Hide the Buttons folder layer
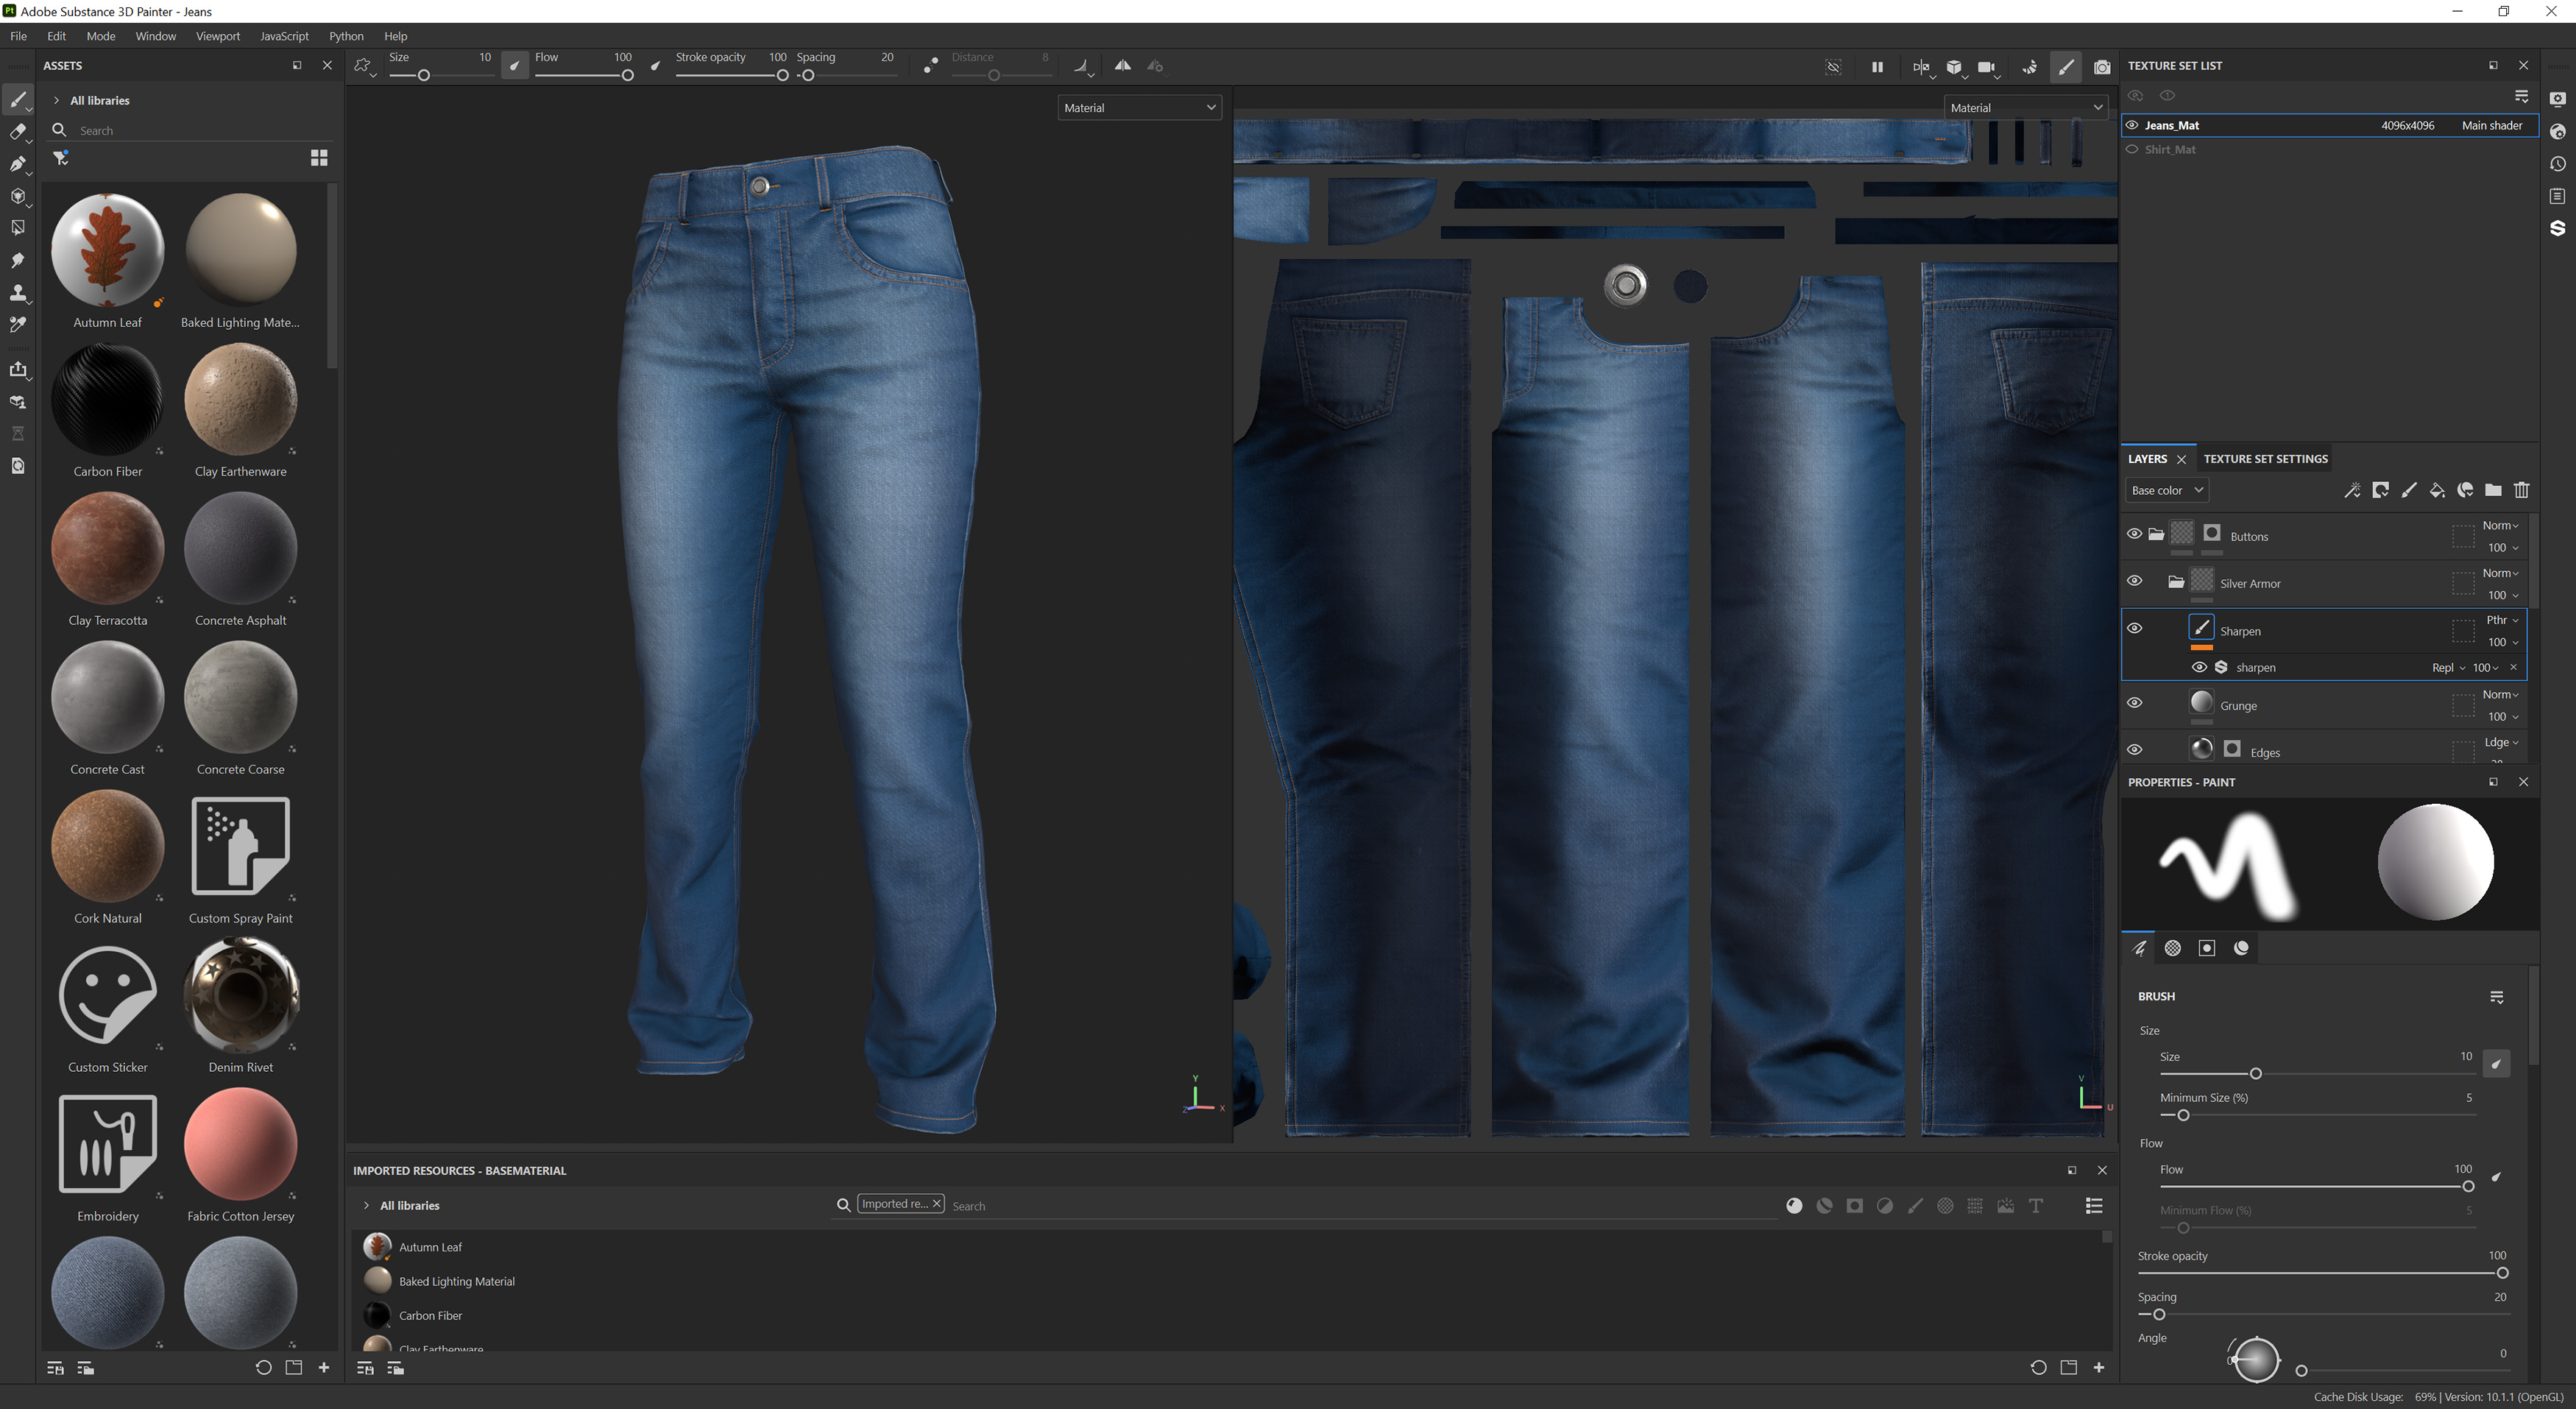This screenshot has width=2576, height=1409. coord(2134,534)
